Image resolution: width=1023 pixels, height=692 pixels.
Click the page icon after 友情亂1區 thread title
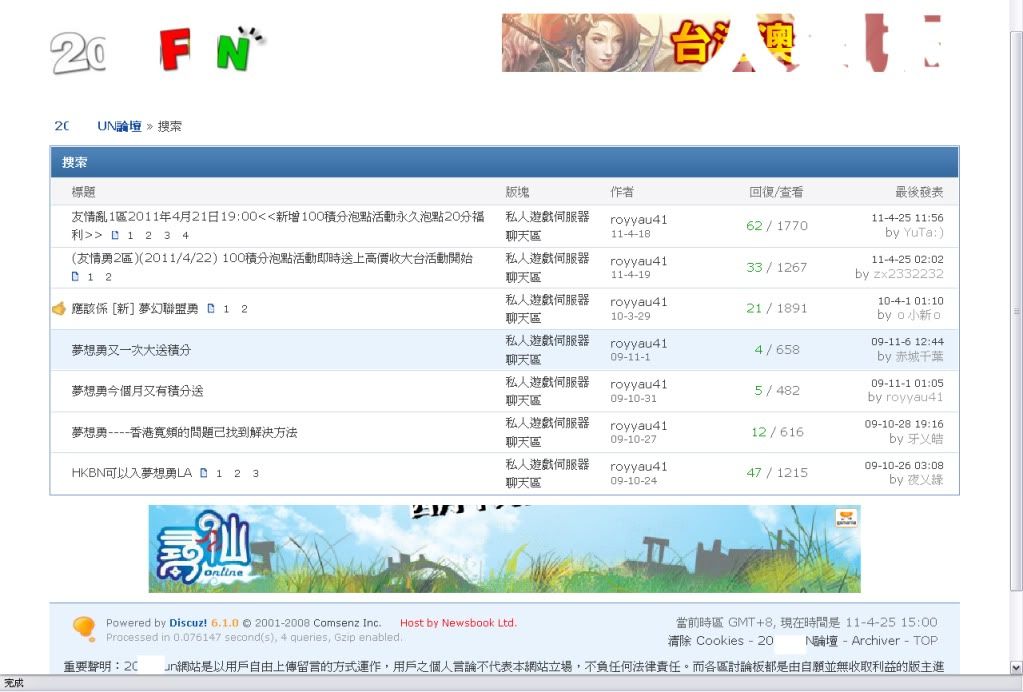tap(115, 236)
